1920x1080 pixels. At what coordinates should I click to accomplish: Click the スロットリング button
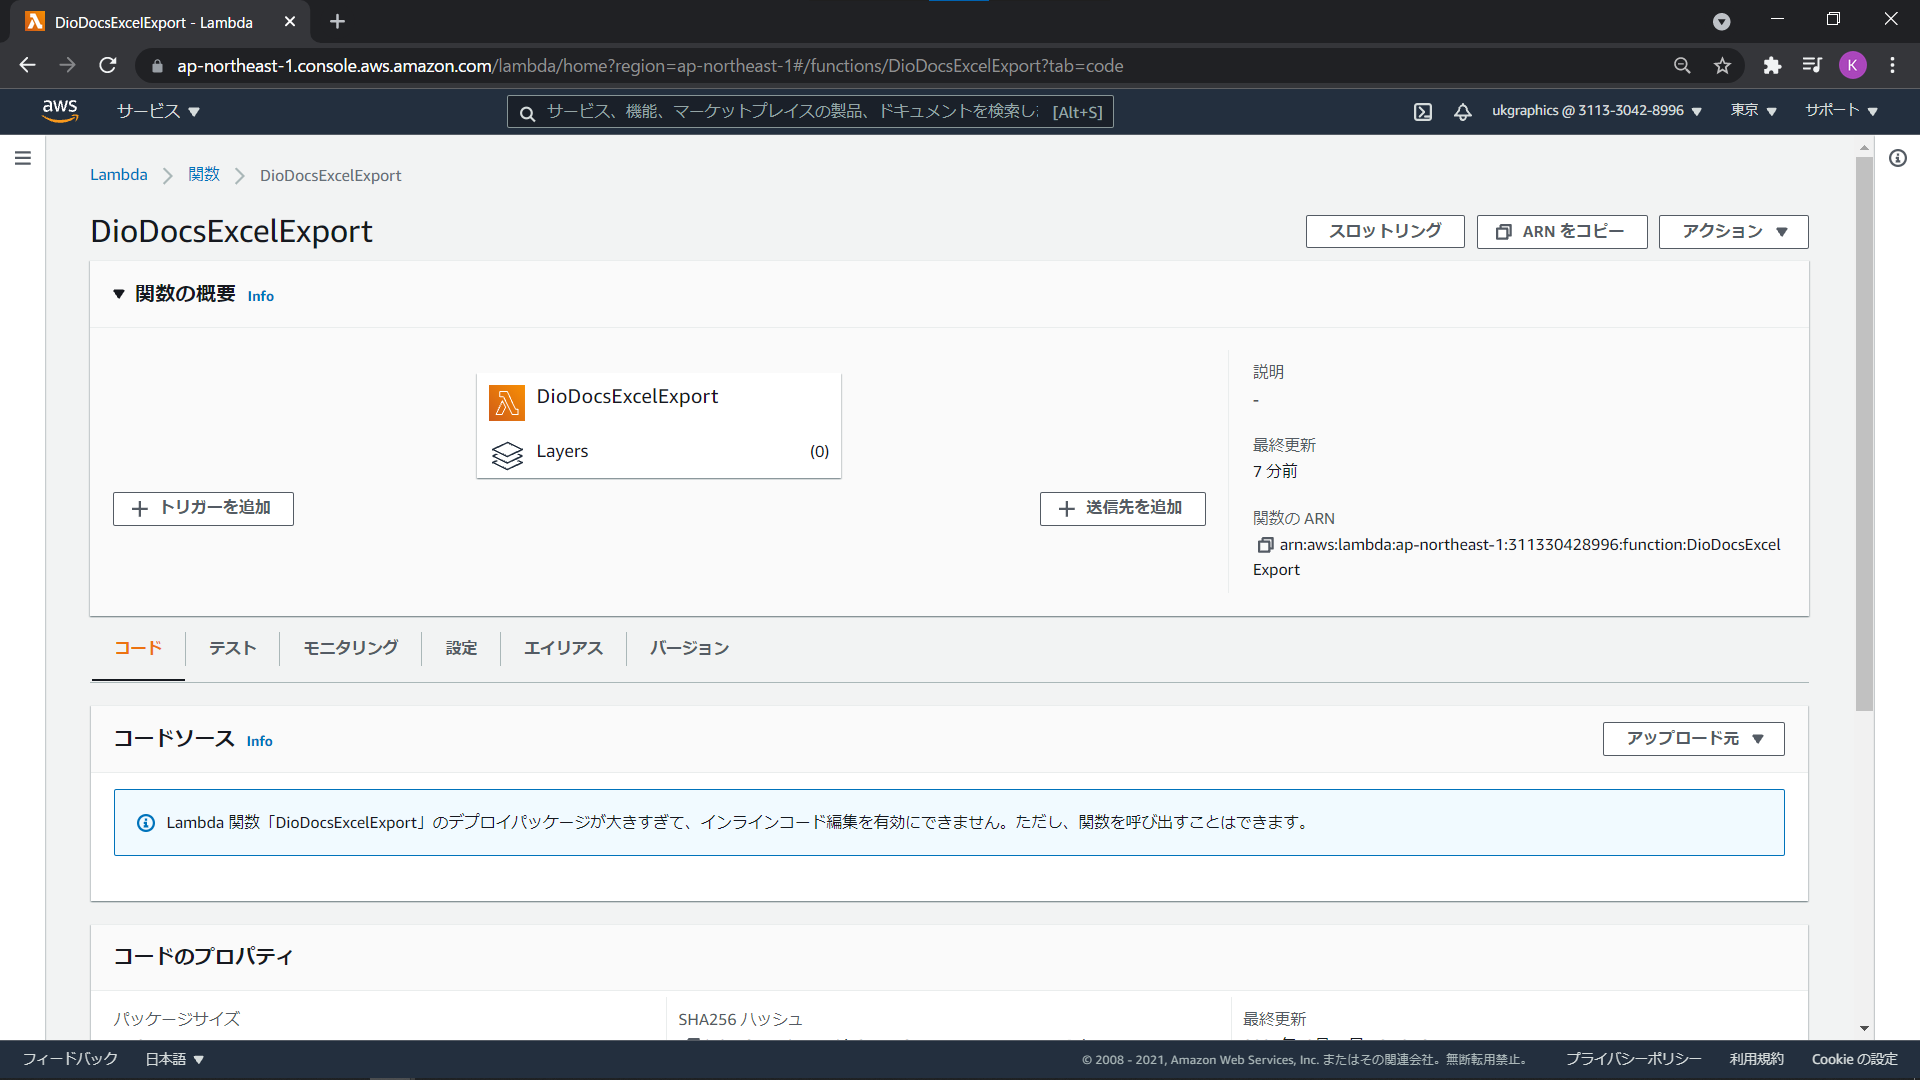[x=1385, y=232]
